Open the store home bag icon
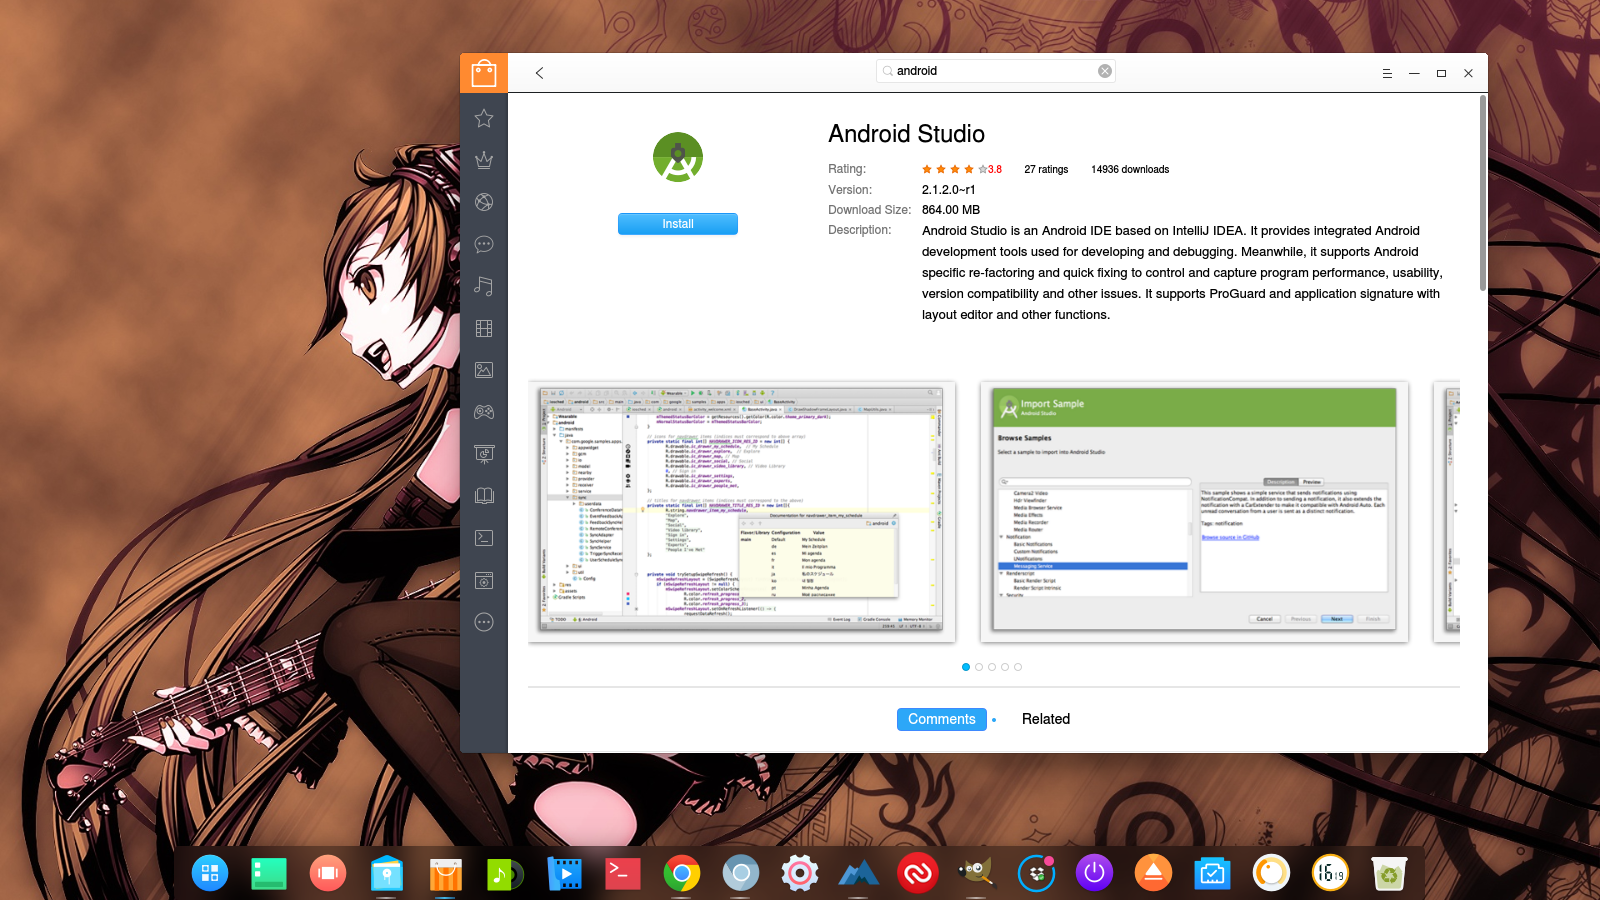The image size is (1600, 900). click(x=484, y=73)
